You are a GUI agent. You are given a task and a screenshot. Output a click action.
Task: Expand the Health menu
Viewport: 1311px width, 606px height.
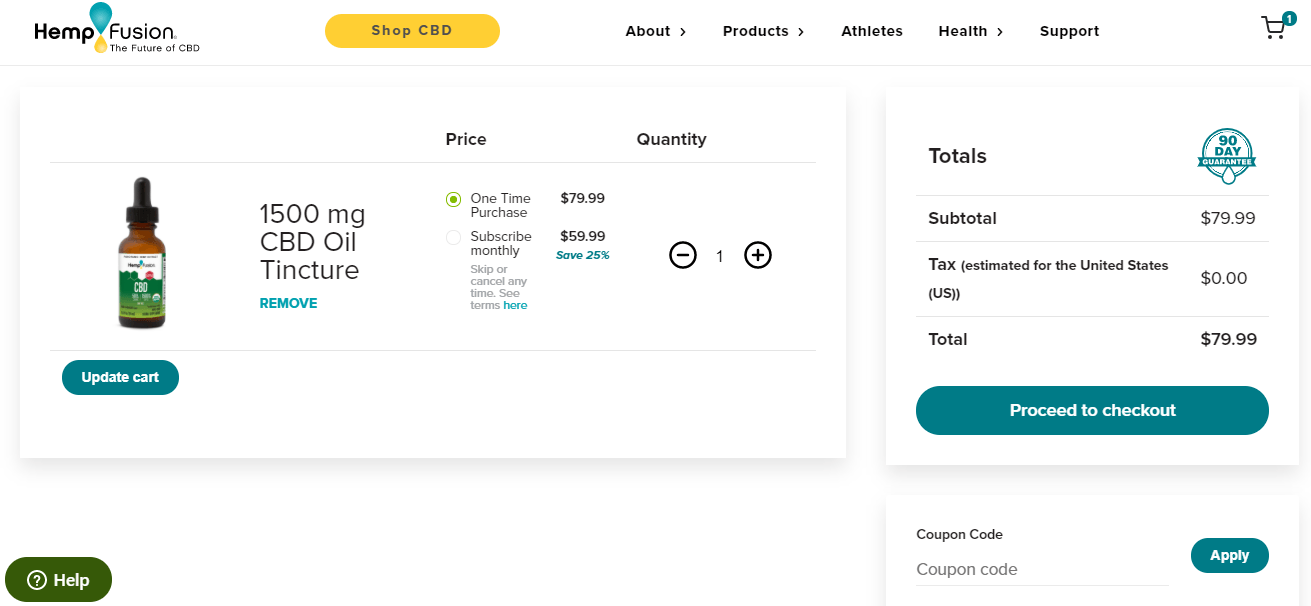[970, 31]
